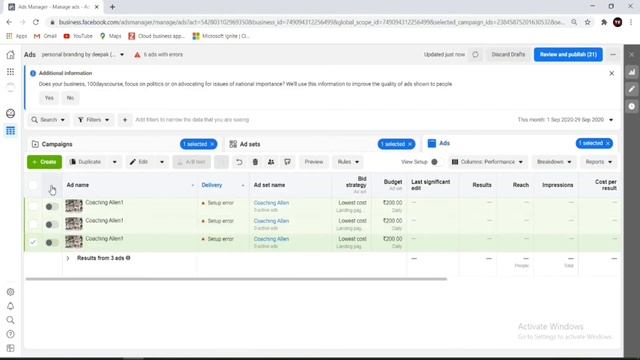Viewport: 640px width, 360px height.
Task: Toggle on the third Coaching Allen1 ad
Action: [x=51, y=242]
